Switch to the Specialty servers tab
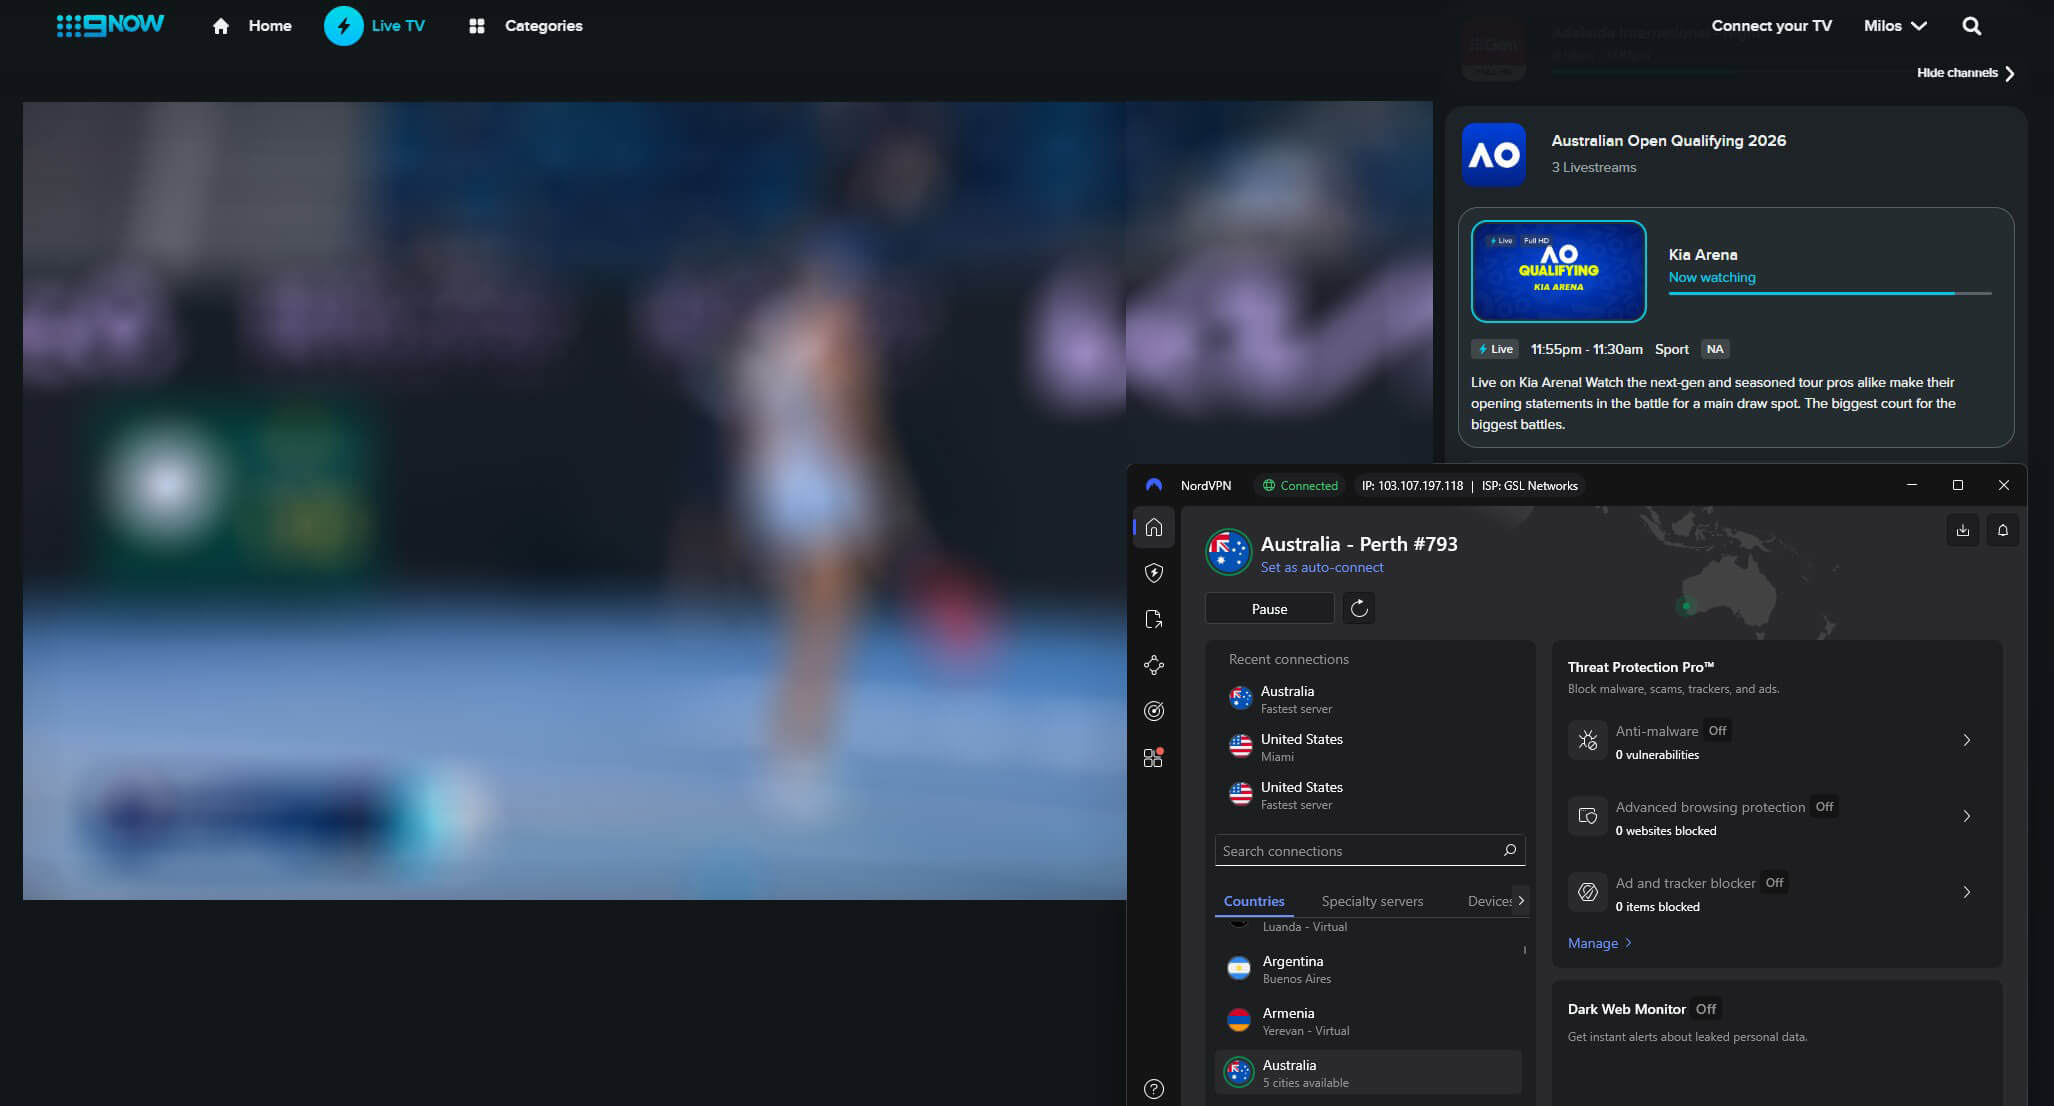 (x=1372, y=901)
